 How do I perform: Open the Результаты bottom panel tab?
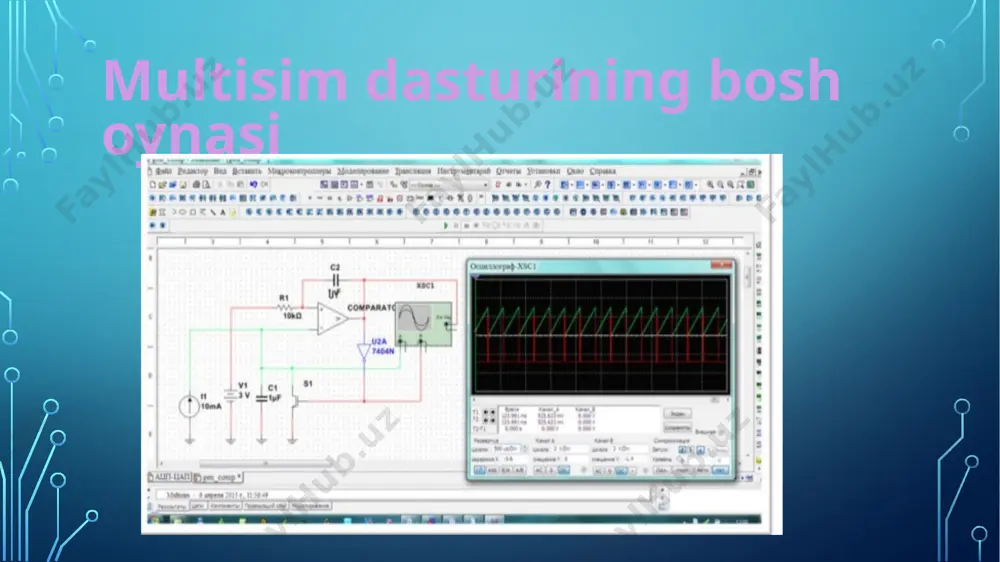point(172,506)
